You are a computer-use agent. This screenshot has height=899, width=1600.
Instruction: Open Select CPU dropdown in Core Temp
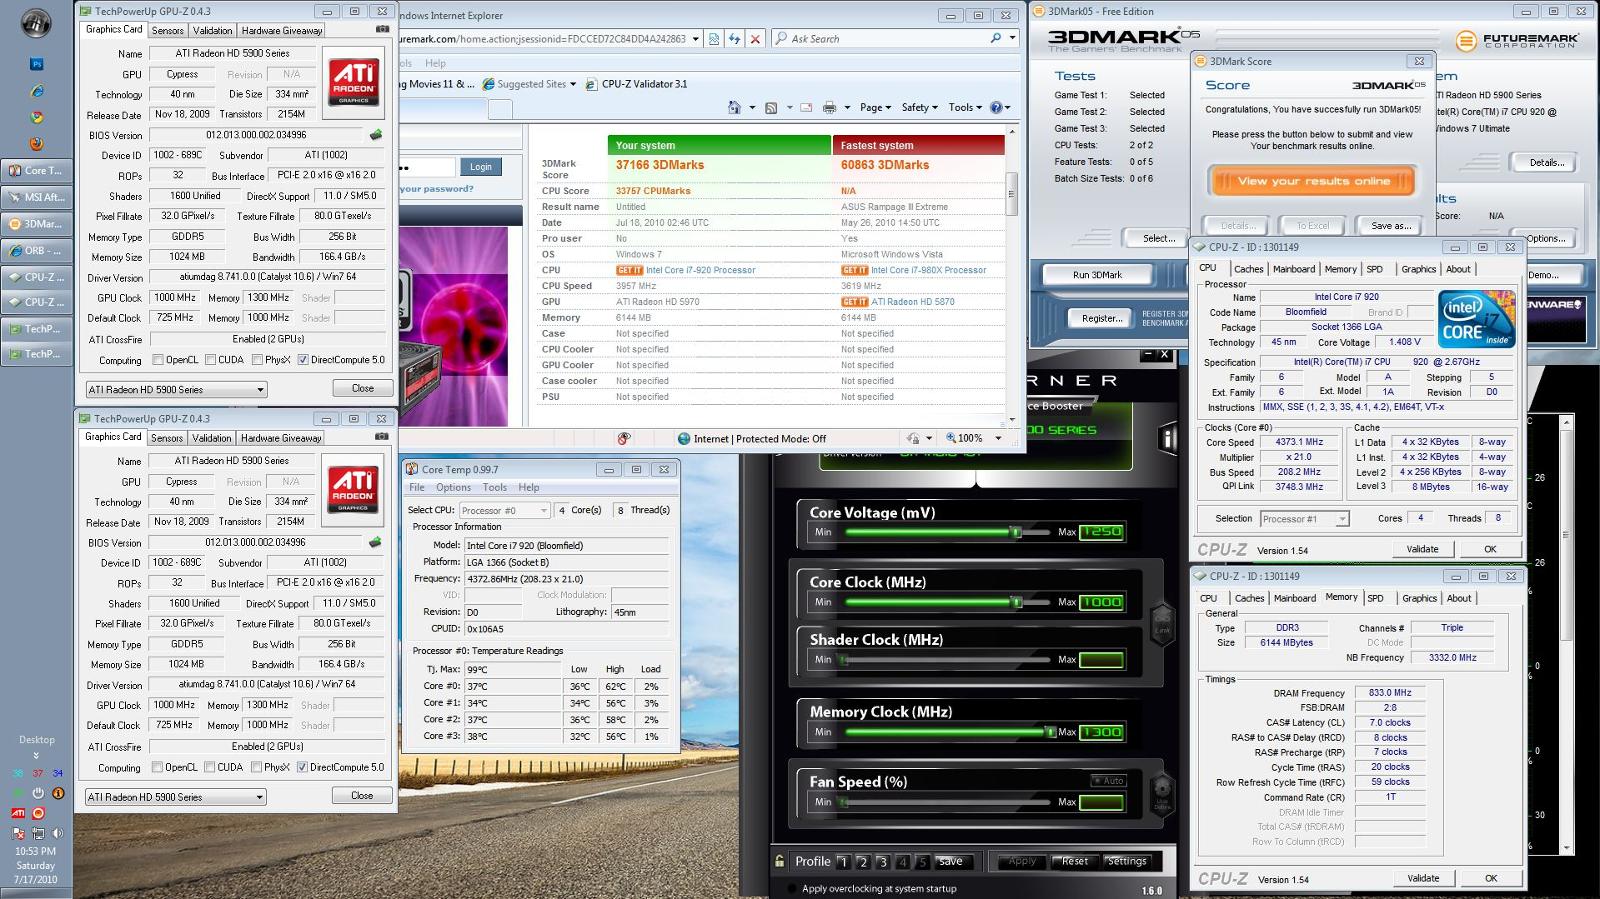pos(504,510)
